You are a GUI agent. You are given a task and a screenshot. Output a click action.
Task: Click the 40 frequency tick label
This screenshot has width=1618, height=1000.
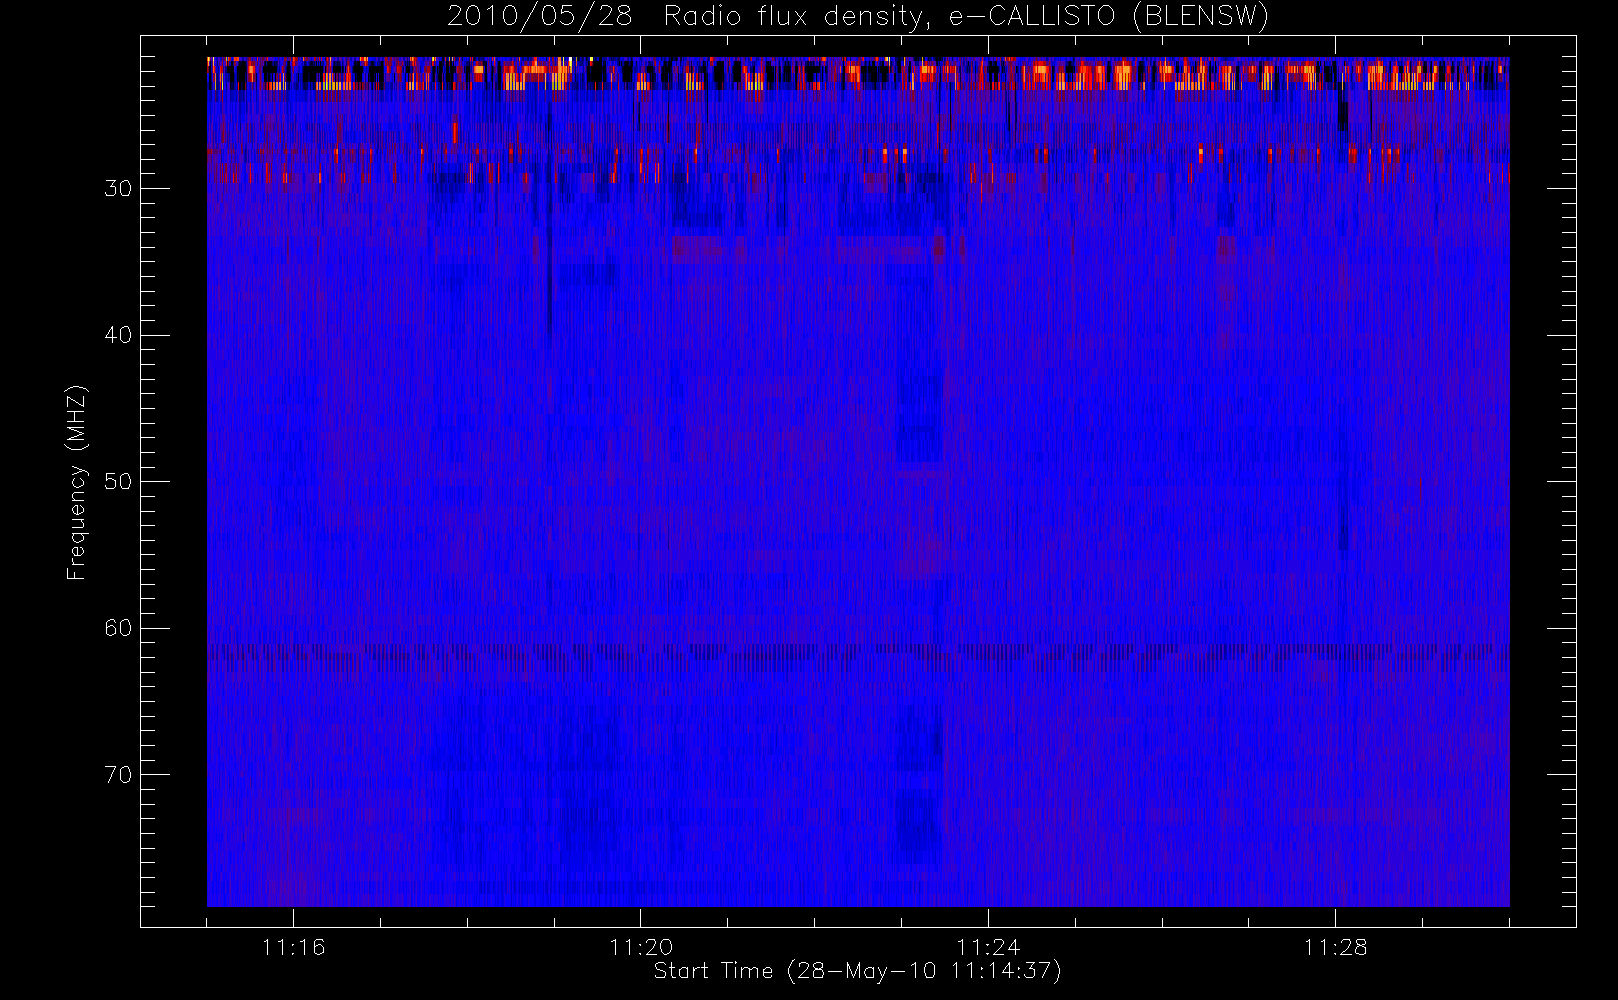coord(118,335)
